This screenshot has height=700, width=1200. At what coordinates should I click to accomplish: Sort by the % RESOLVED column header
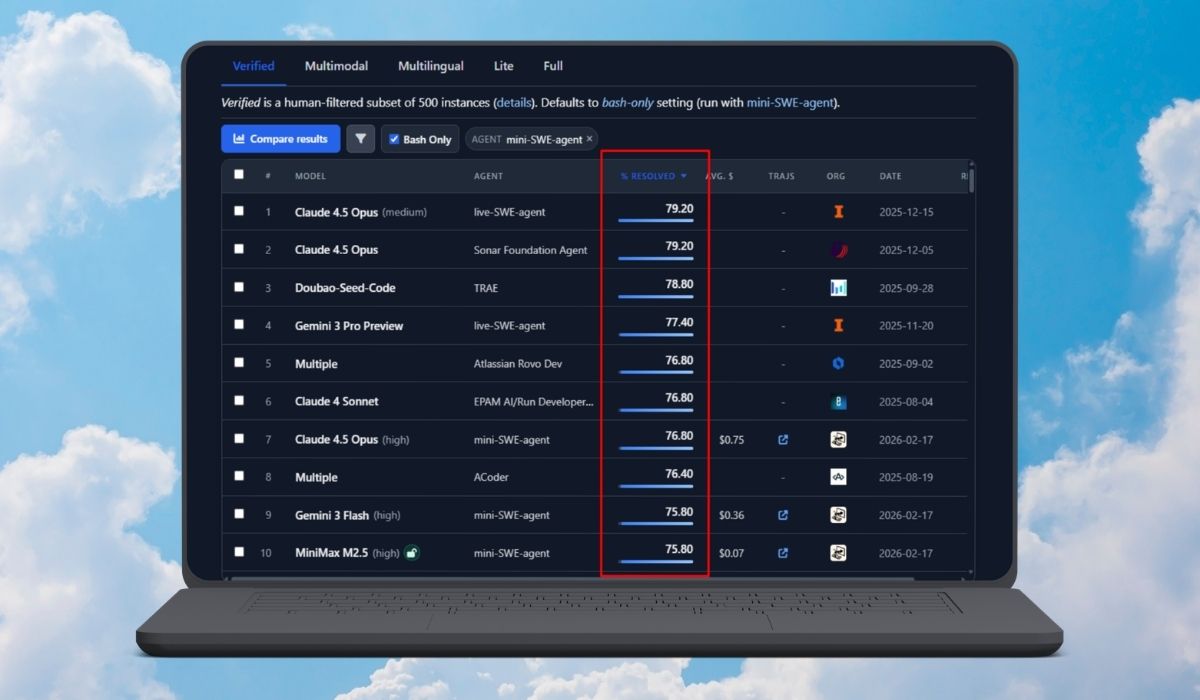[x=654, y=176]
